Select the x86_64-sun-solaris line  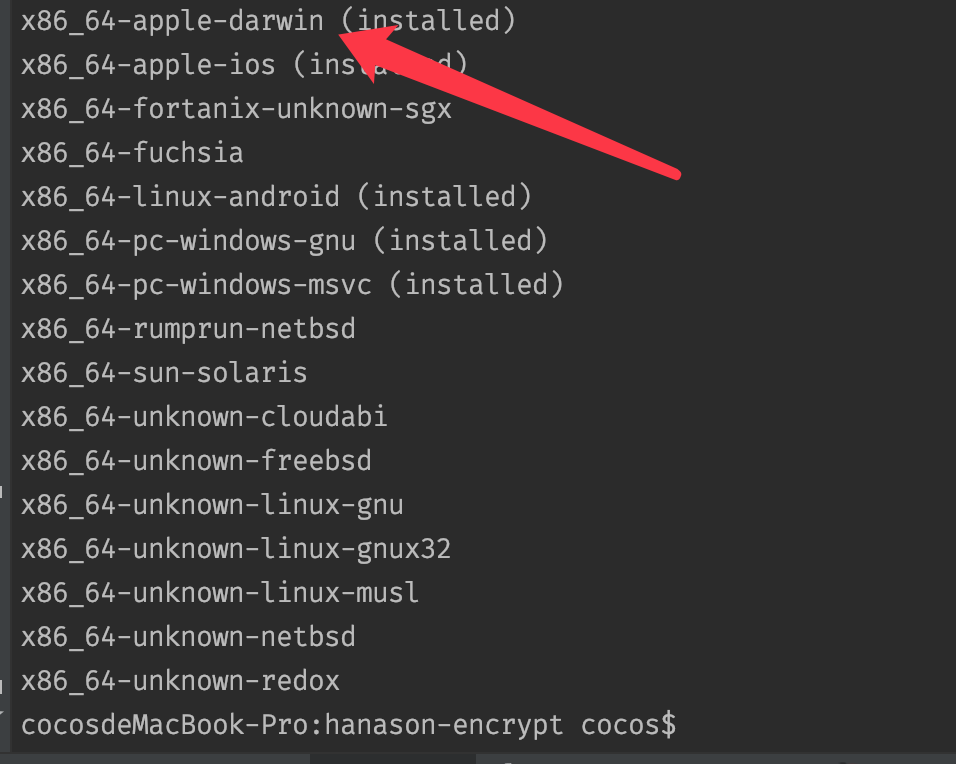(164, 373)
